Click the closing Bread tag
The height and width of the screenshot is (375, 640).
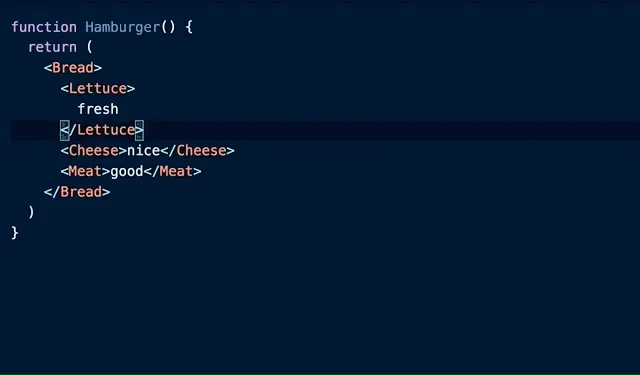(77, 192)
